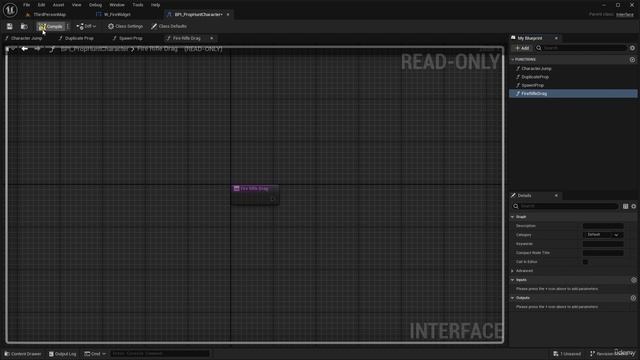Image resolution: width=640 pixels, height=360 pixels.
Task: Collapse the Functions section
Action: tap(513, 60)
